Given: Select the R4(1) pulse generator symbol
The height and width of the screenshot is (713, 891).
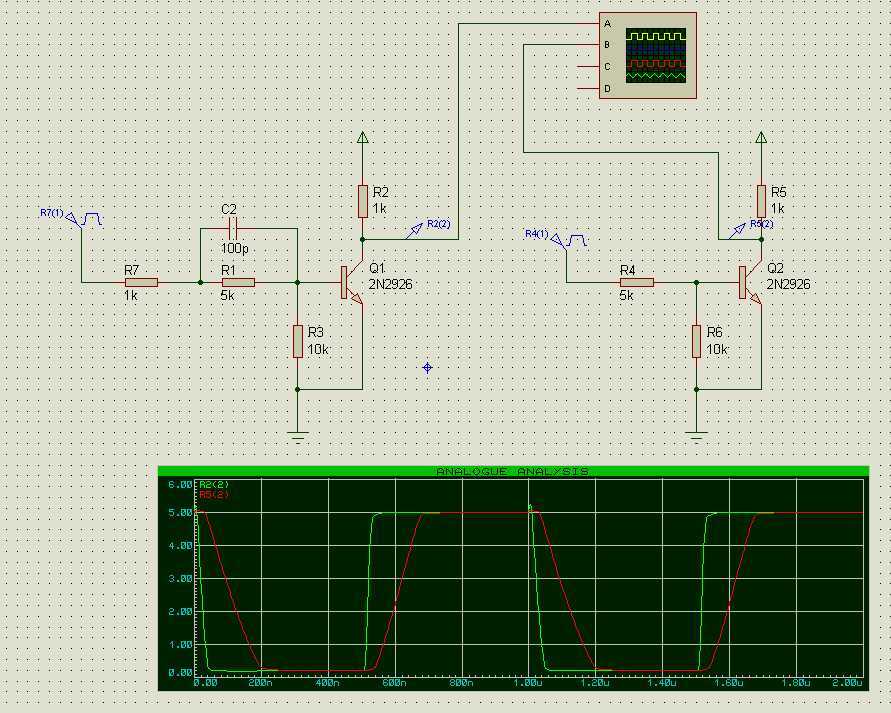Looking at the screenshot, I should (x=569, y=240).
